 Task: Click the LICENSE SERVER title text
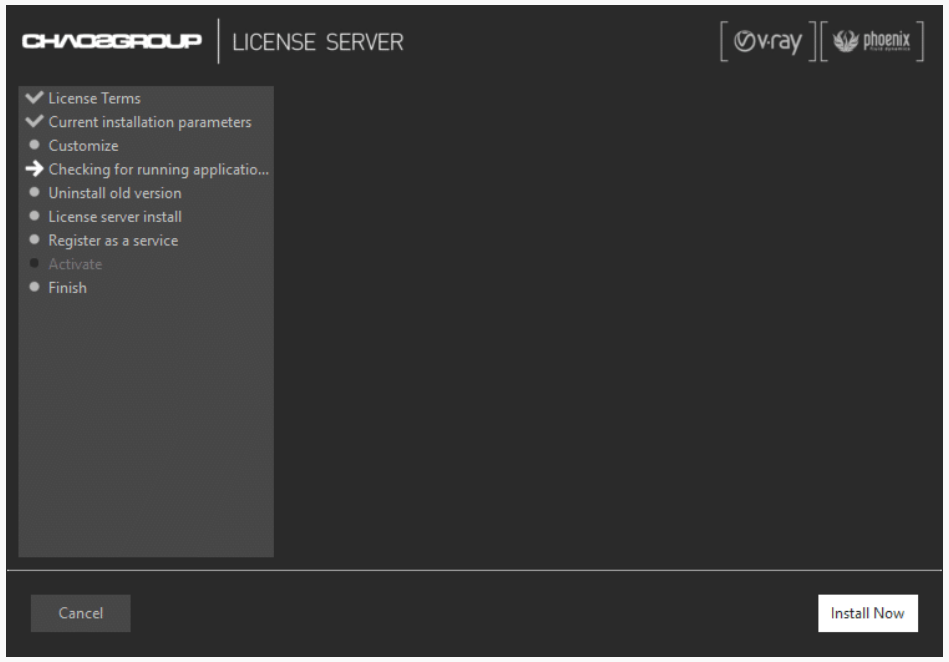pyautogui.click(x=318, y=42)
